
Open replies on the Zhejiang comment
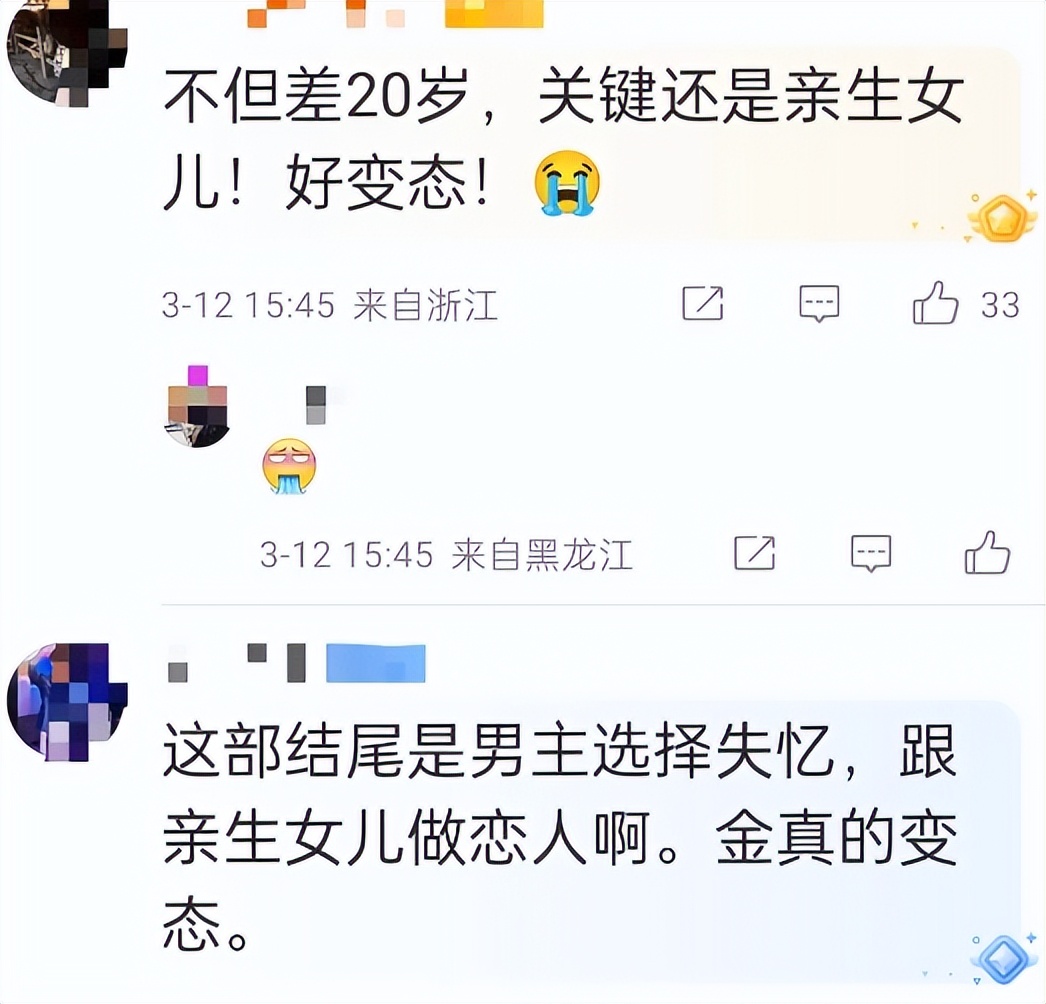coord(819,304)
